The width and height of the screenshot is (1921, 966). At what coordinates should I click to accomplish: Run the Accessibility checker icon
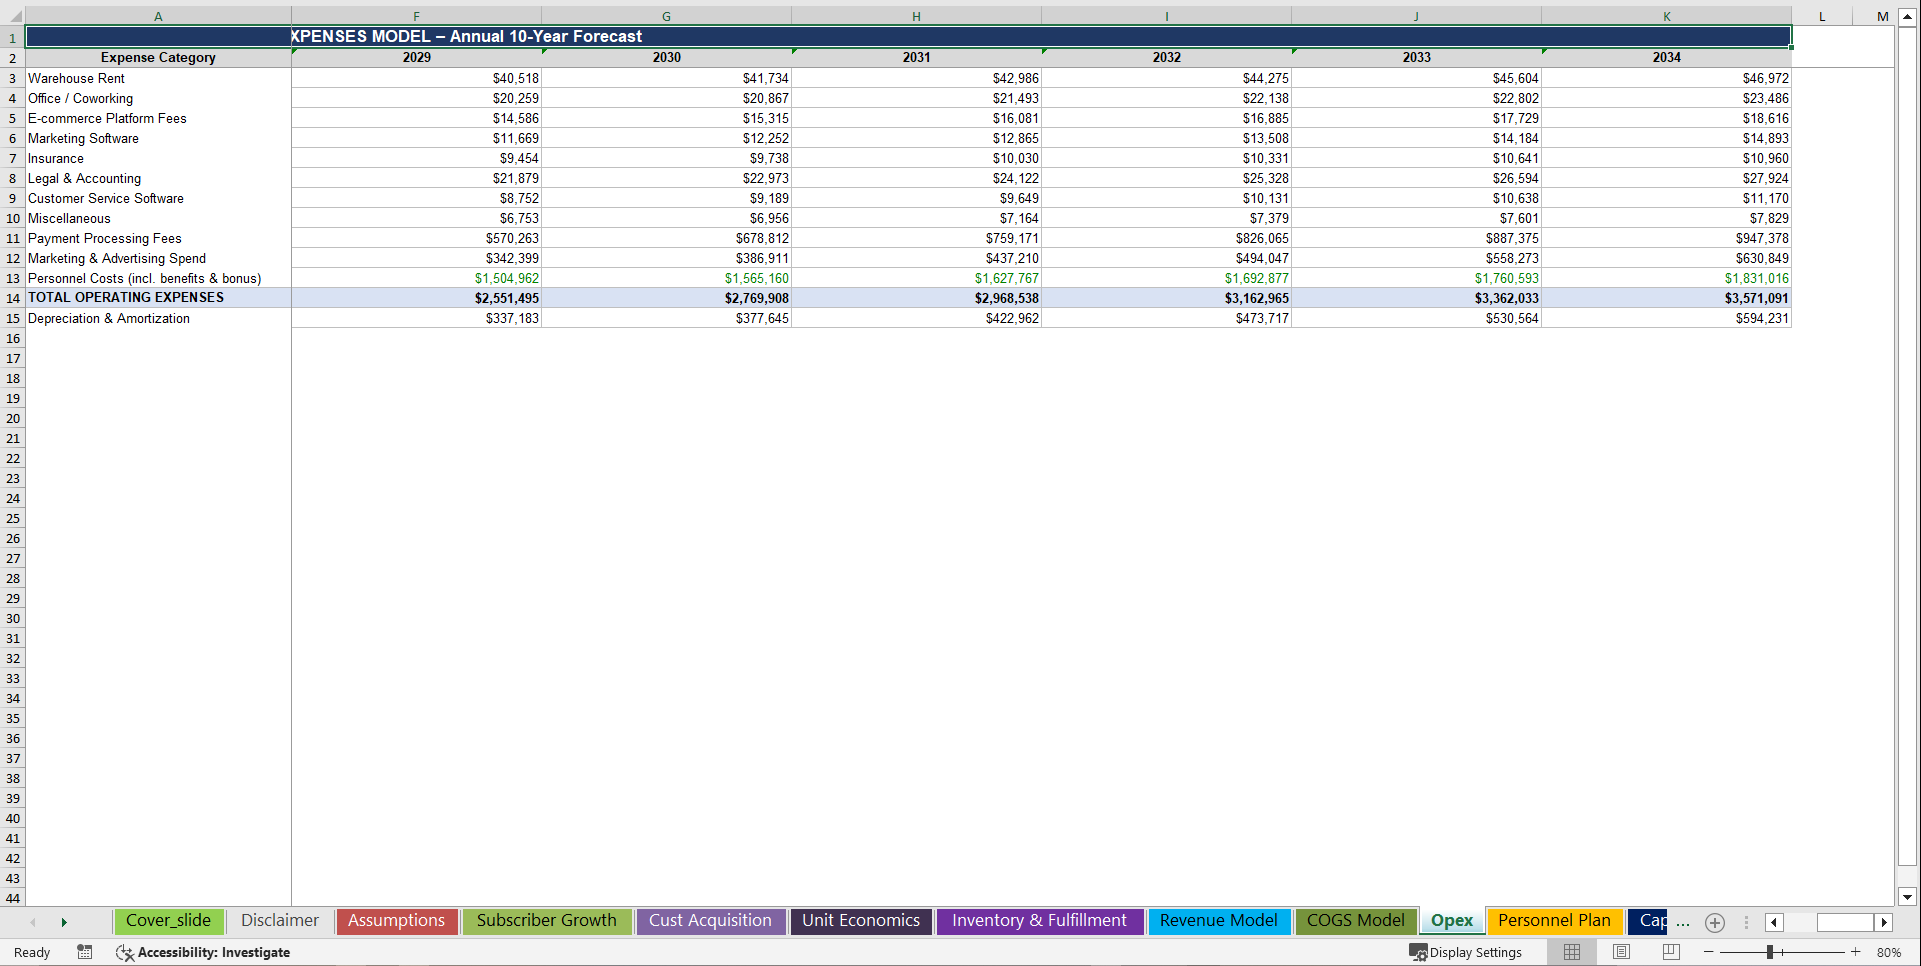tap(125, 952)
